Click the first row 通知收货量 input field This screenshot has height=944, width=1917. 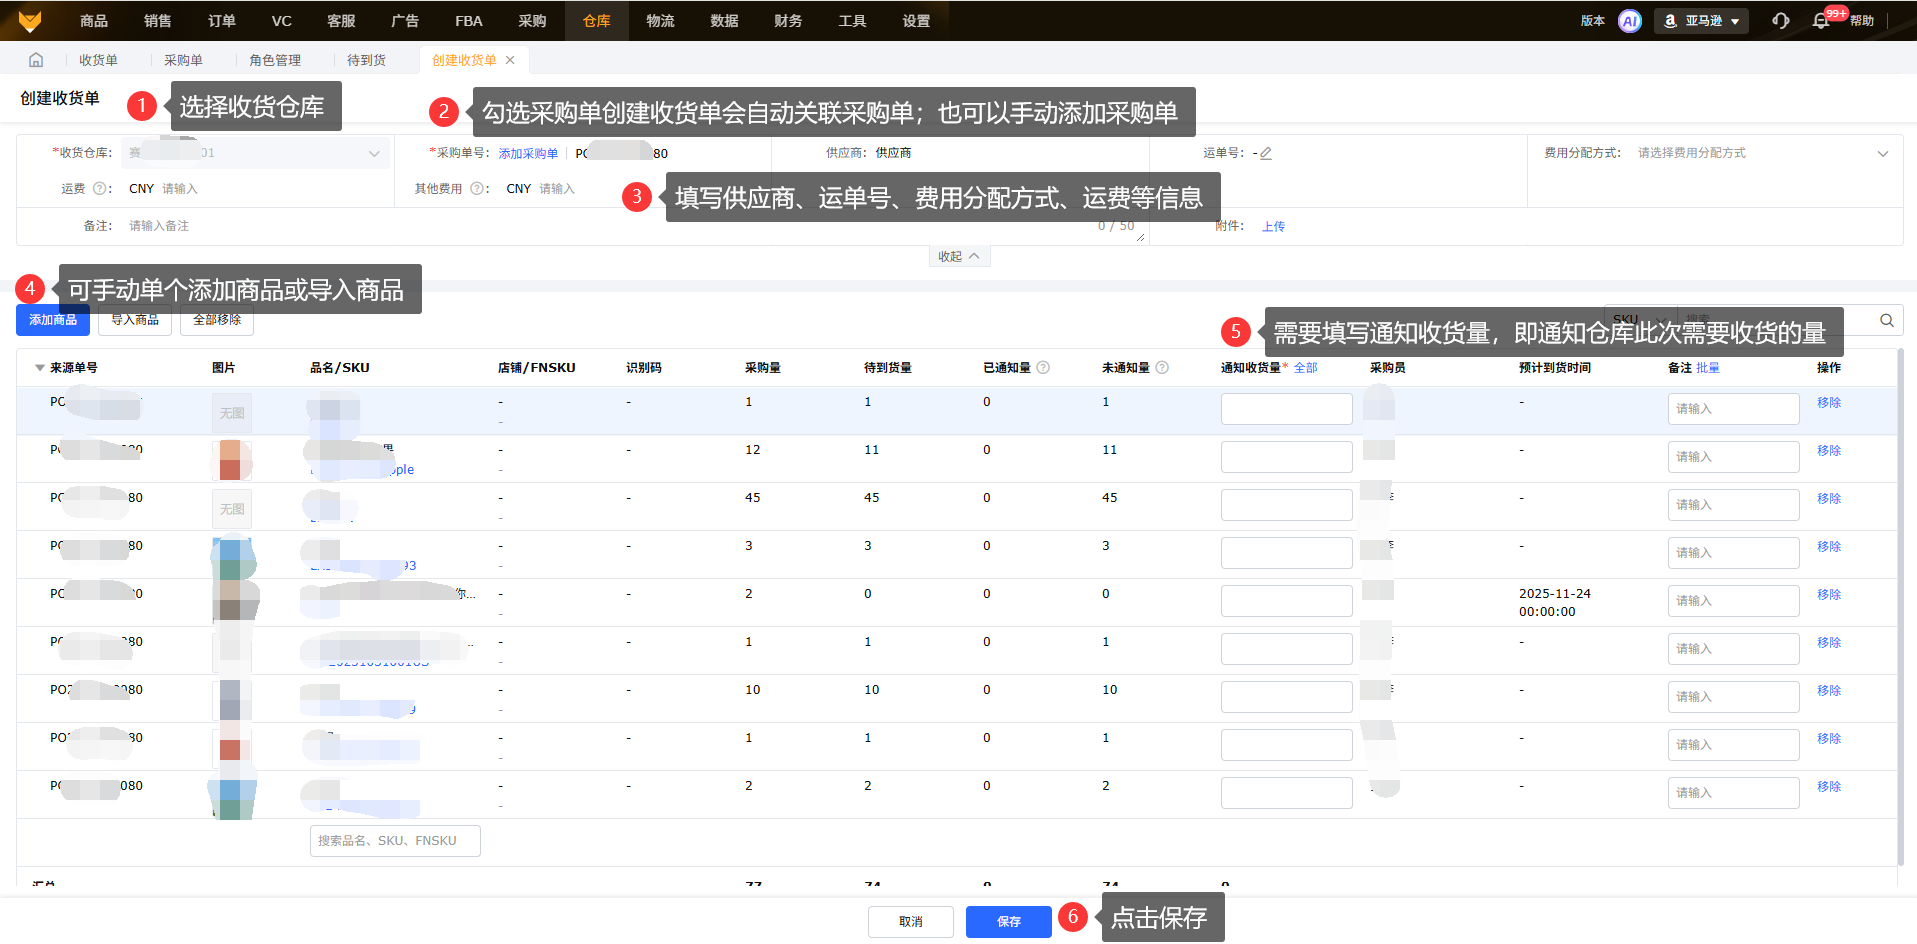pos(1286,409)
